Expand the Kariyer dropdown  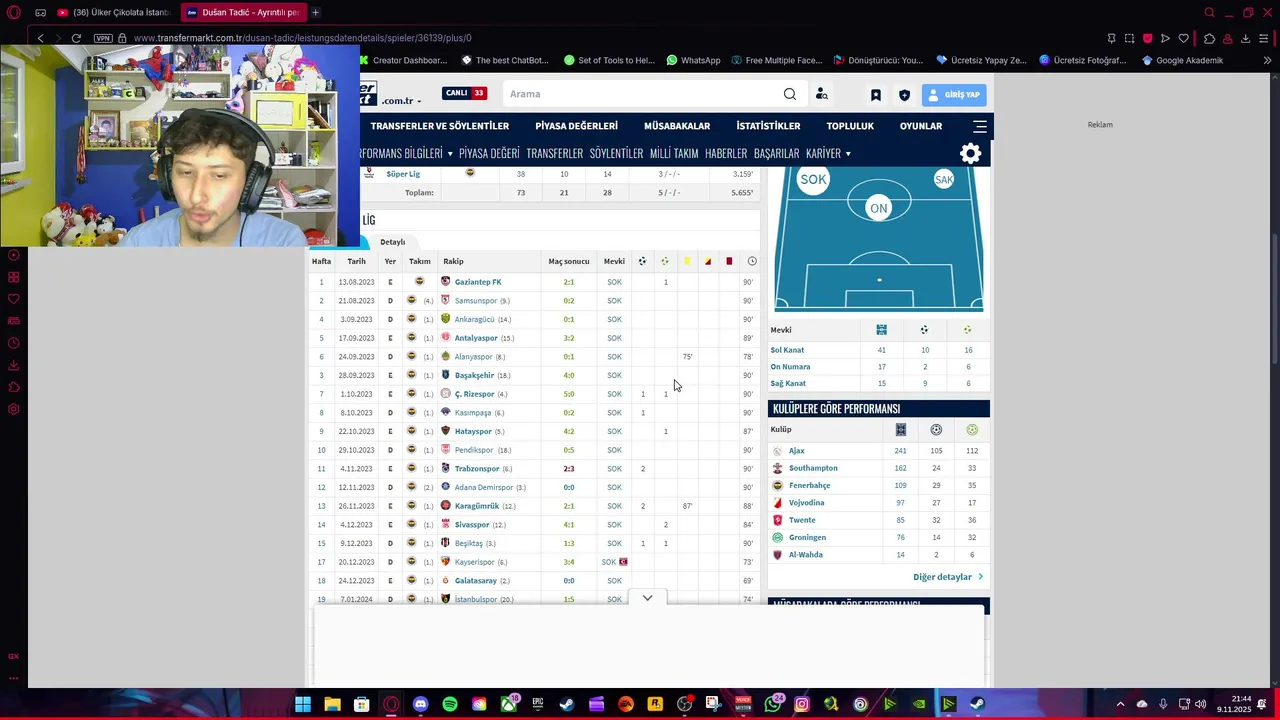coord(829,153)
